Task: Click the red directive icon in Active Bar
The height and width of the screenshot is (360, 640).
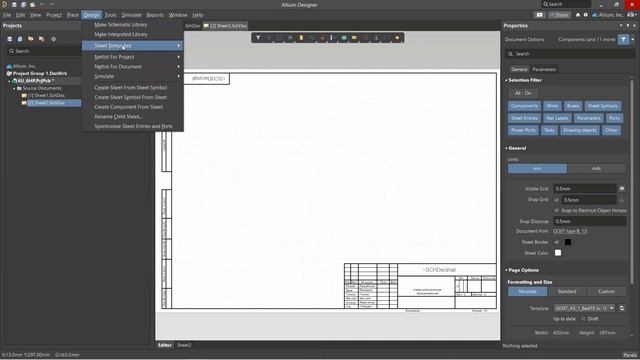Action: (x=365, y=38)
